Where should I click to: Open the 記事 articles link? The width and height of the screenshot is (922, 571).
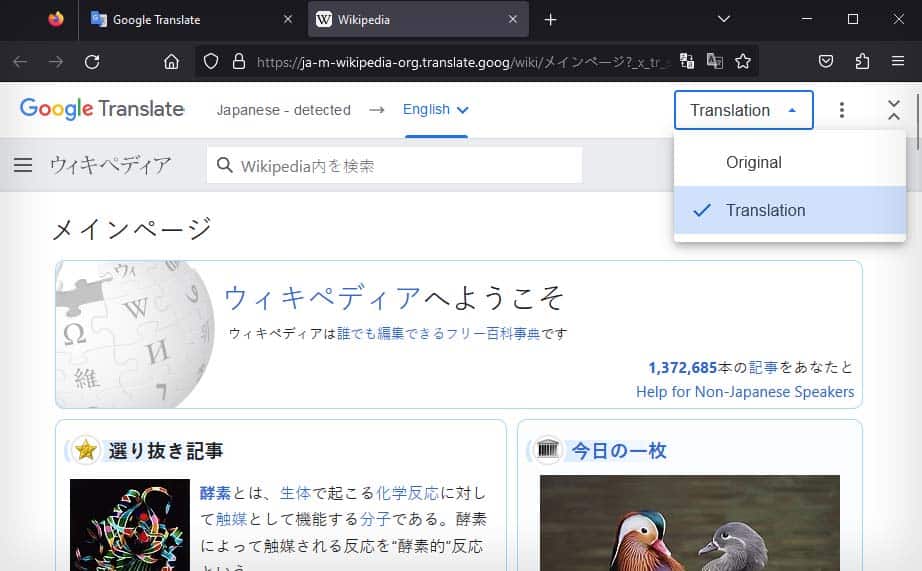pyautogui.click(x=763, y=368)
